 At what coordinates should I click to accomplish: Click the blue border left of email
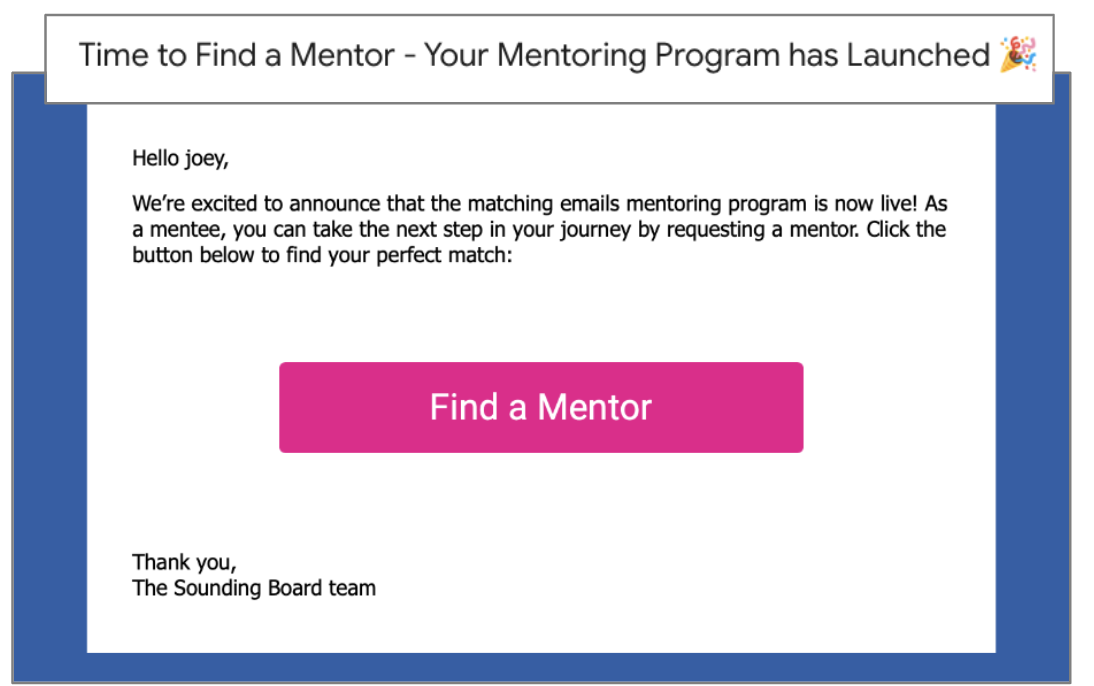coord(49,380)
